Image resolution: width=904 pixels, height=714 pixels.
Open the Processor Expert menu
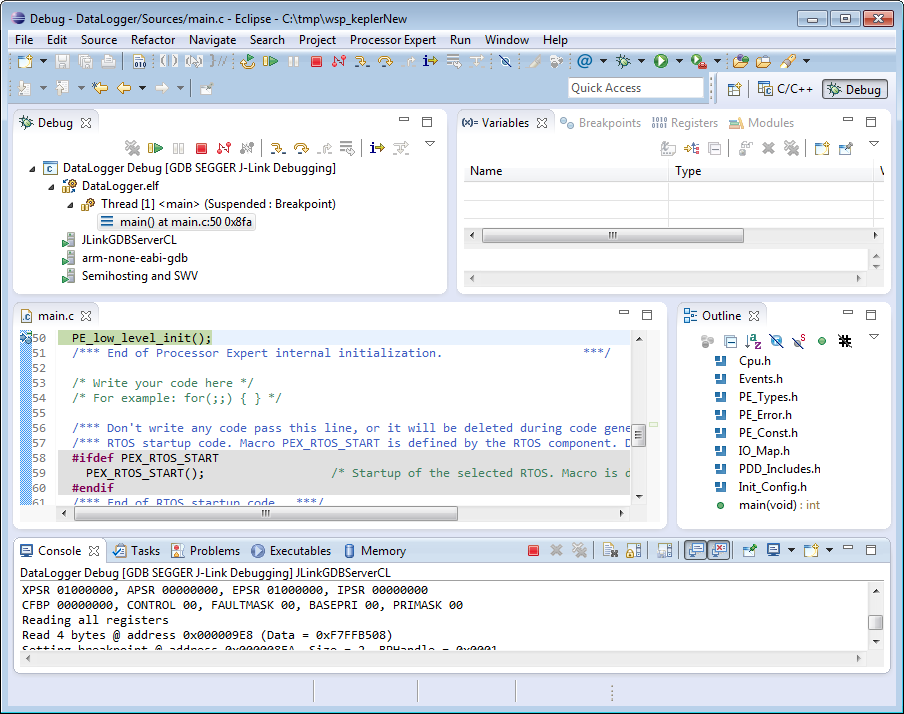coord(392,40)
